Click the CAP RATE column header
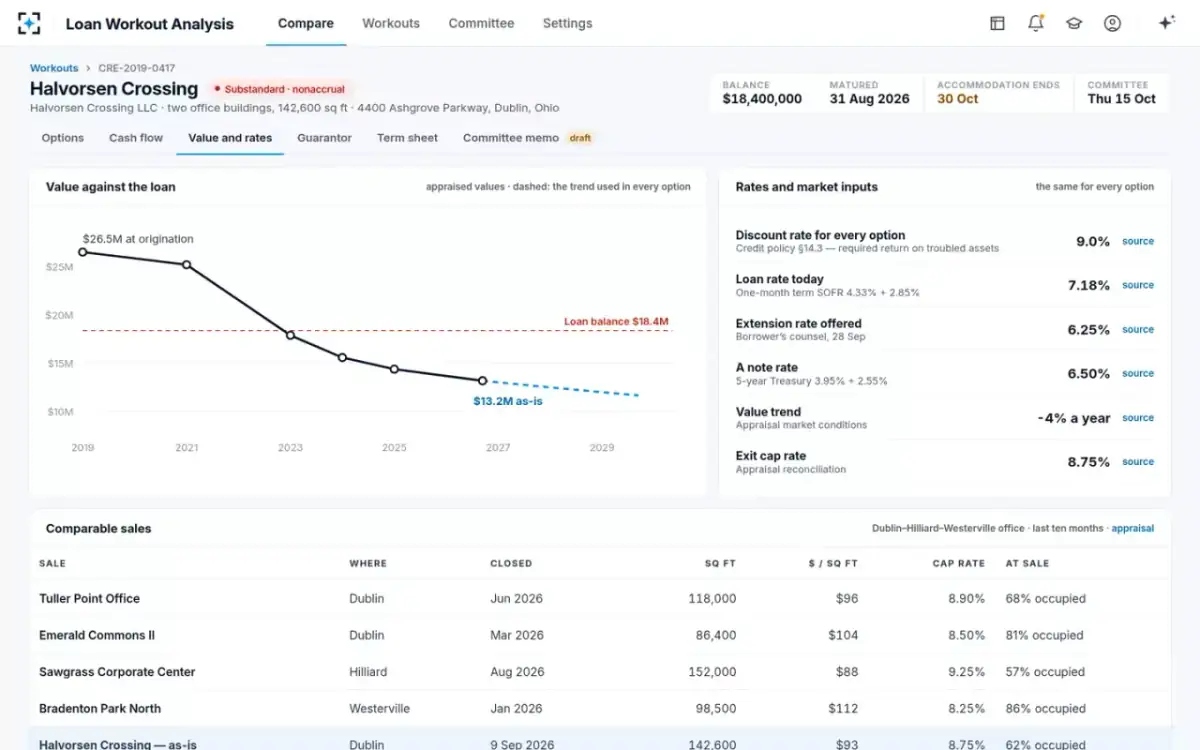The height and width of the screenshot is (750, 1200). click(958, 564)
